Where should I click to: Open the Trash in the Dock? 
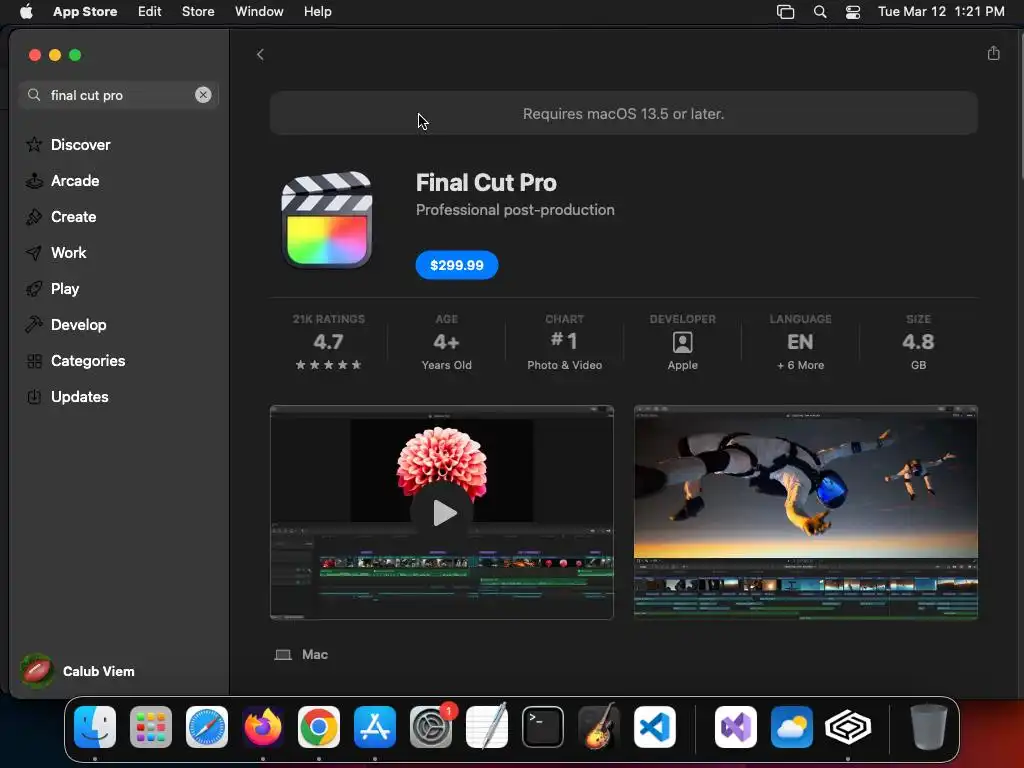point(929,726)
